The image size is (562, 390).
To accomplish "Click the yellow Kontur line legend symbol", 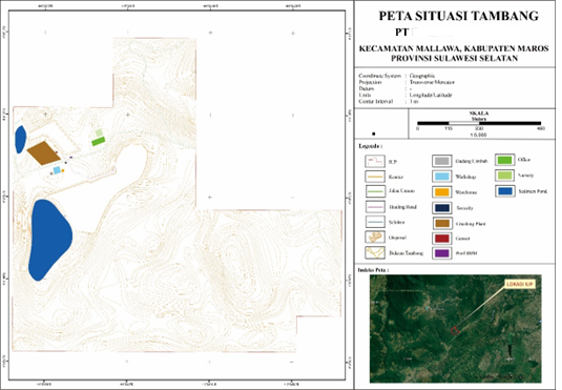I will 375,177.
